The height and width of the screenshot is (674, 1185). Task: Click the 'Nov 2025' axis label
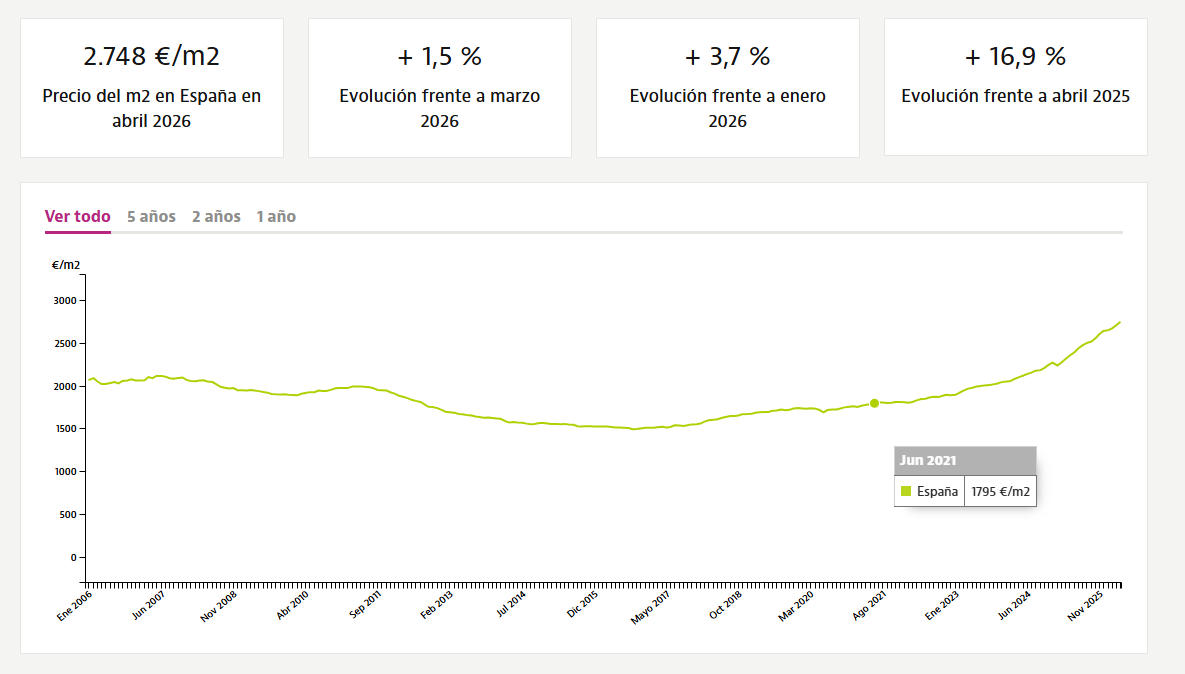coord(1085,606)
